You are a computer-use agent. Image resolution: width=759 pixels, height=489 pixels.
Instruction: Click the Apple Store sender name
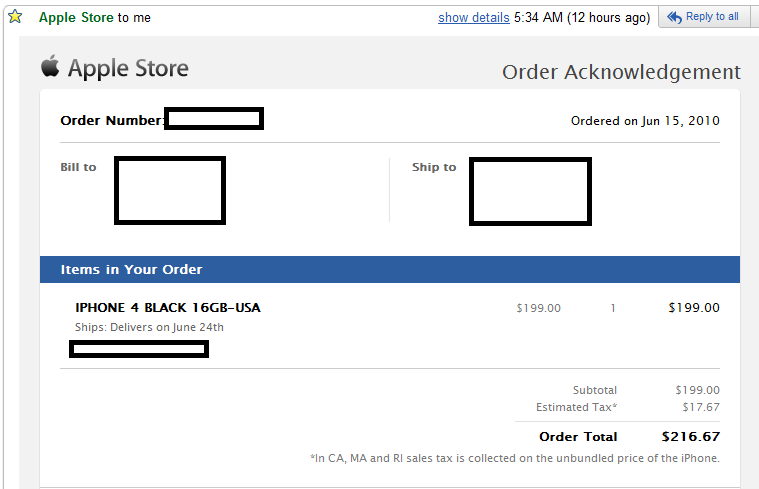coord(75,18)
